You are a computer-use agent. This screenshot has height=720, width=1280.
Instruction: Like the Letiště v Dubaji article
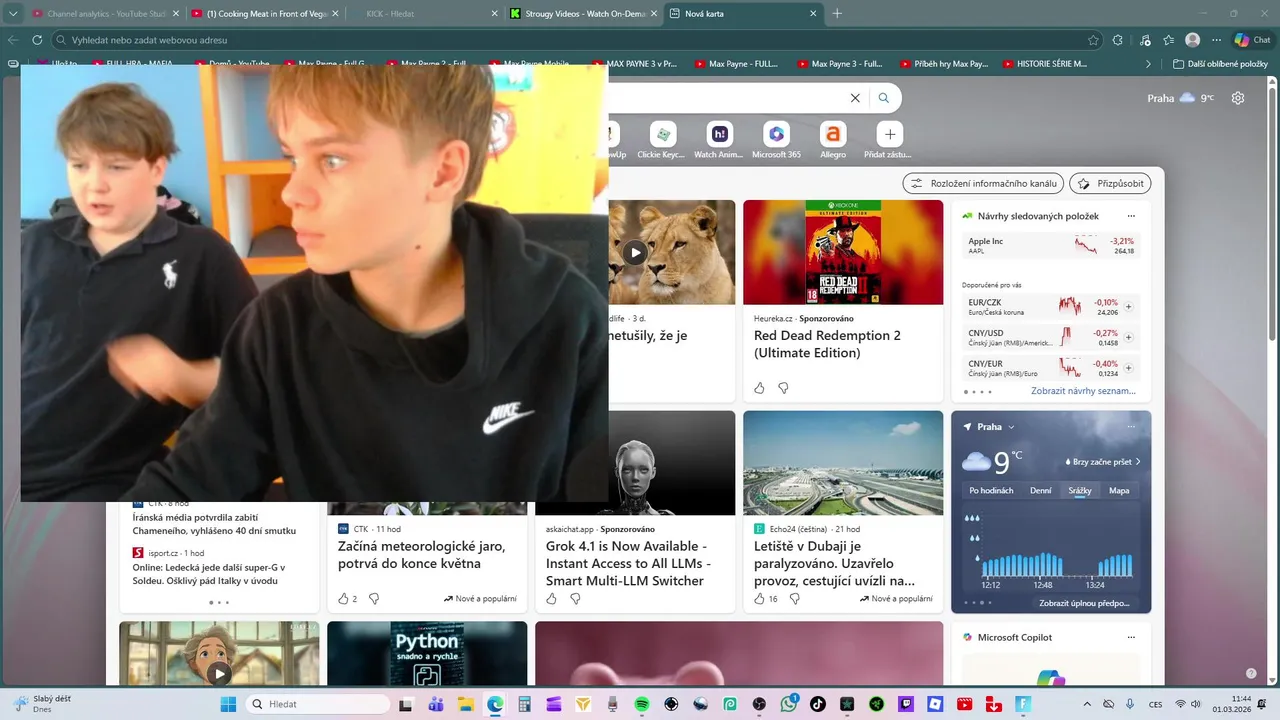pyautogui.click(x=759, y=599)
